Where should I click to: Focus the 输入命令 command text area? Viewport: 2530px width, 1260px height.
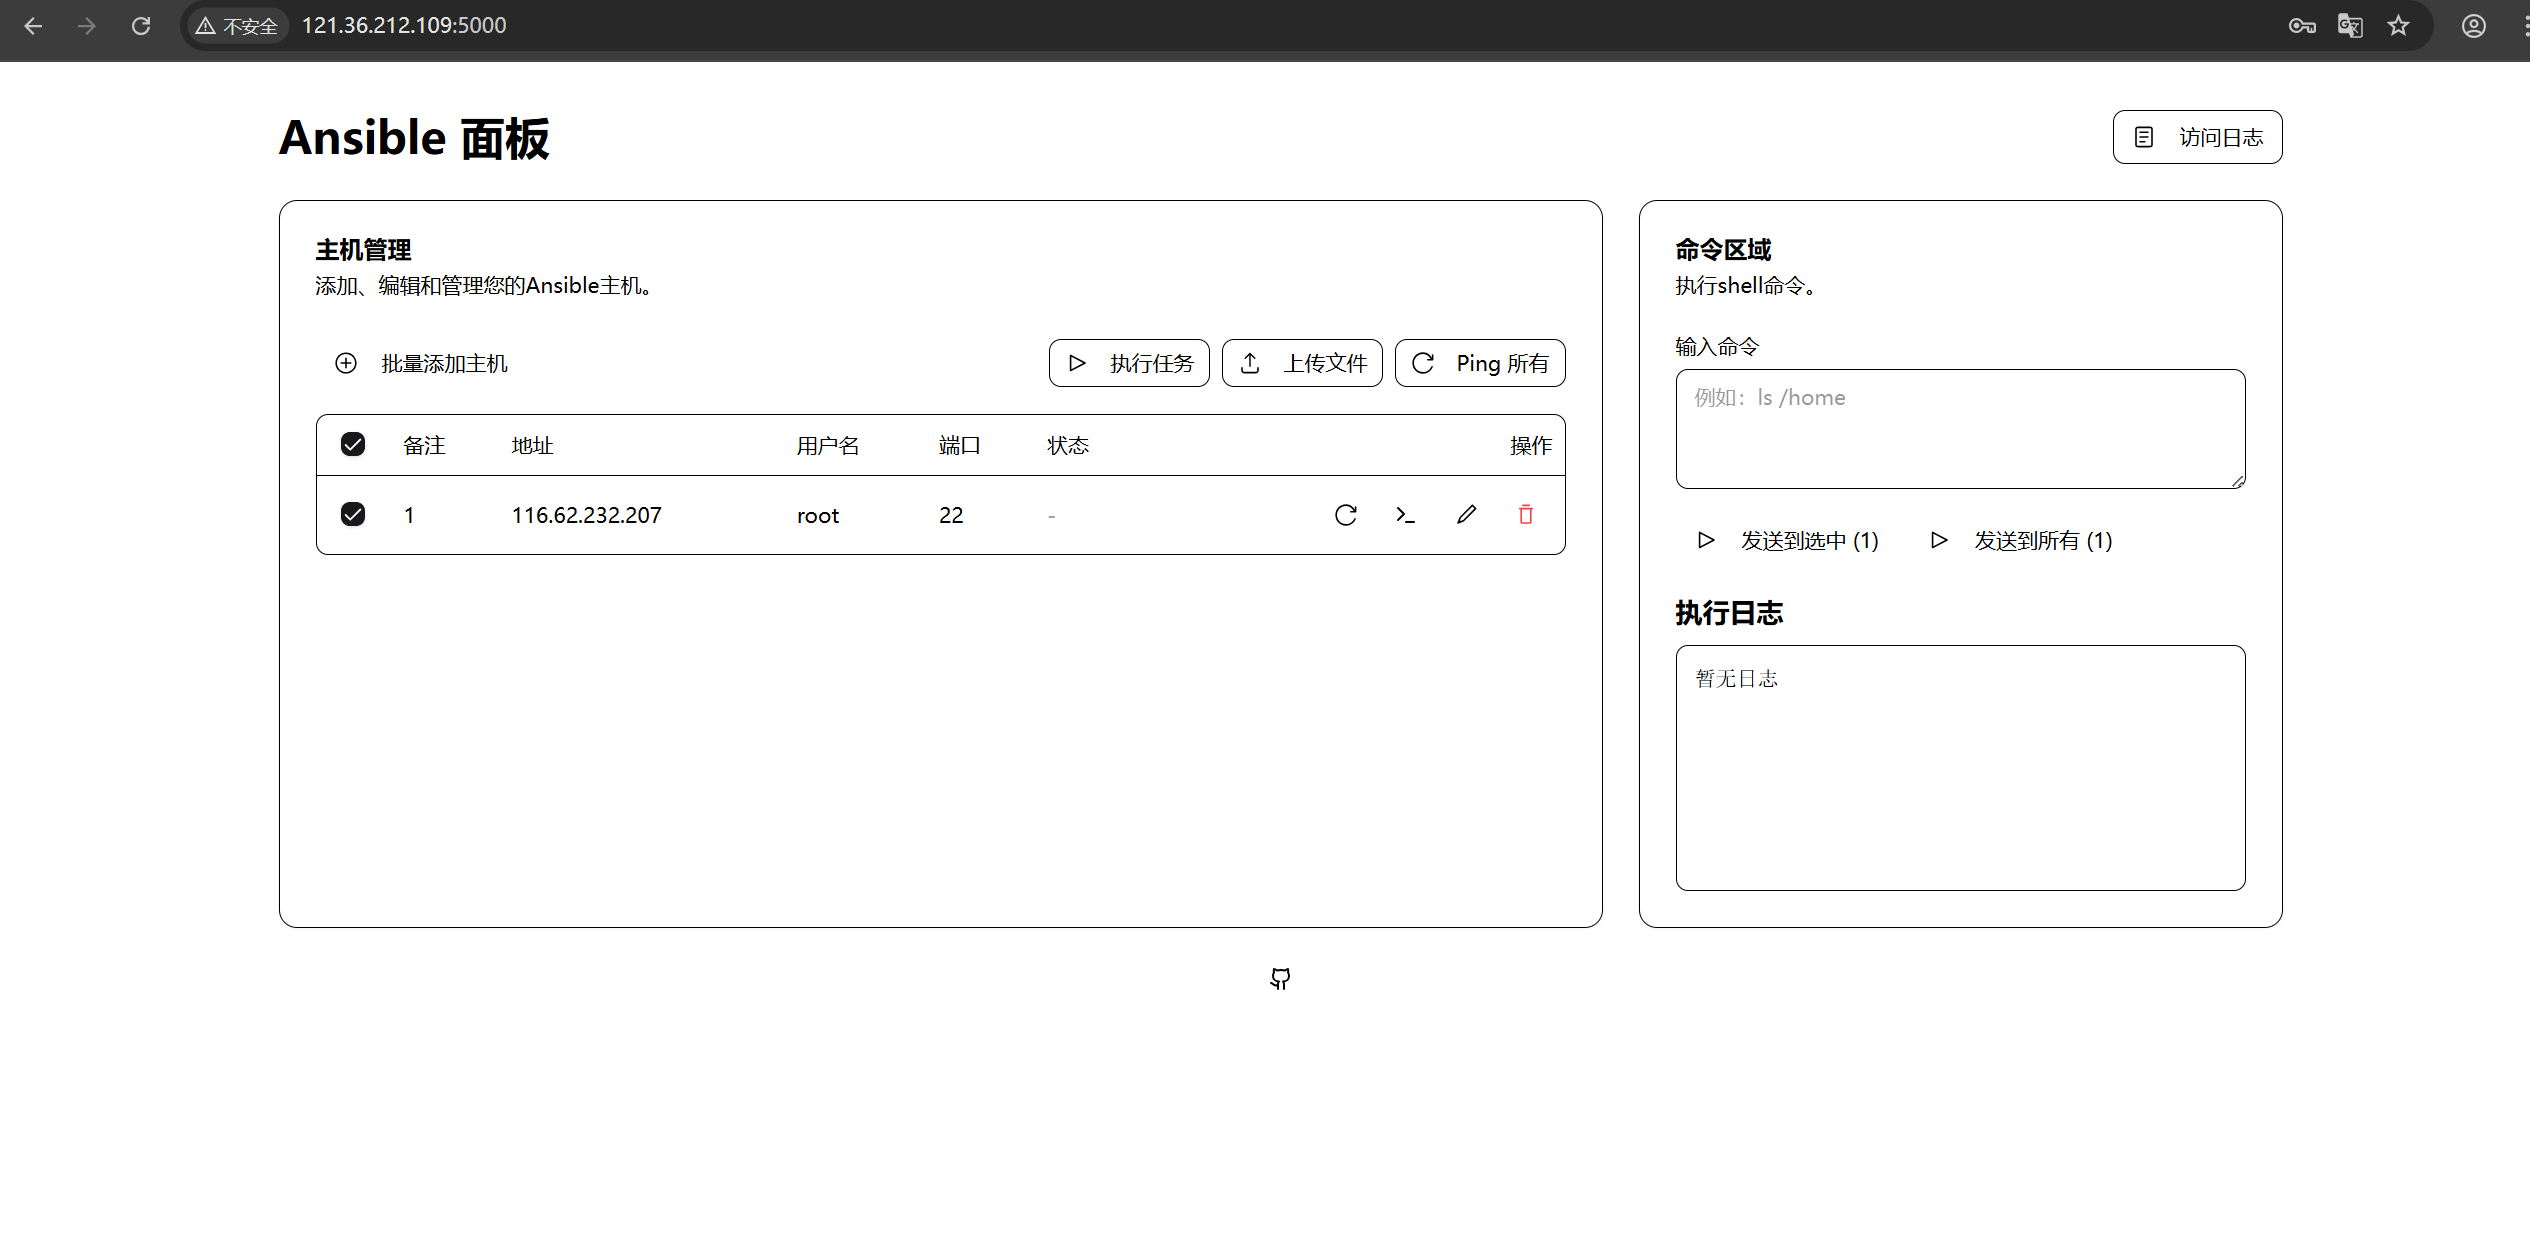(1960, 428)
